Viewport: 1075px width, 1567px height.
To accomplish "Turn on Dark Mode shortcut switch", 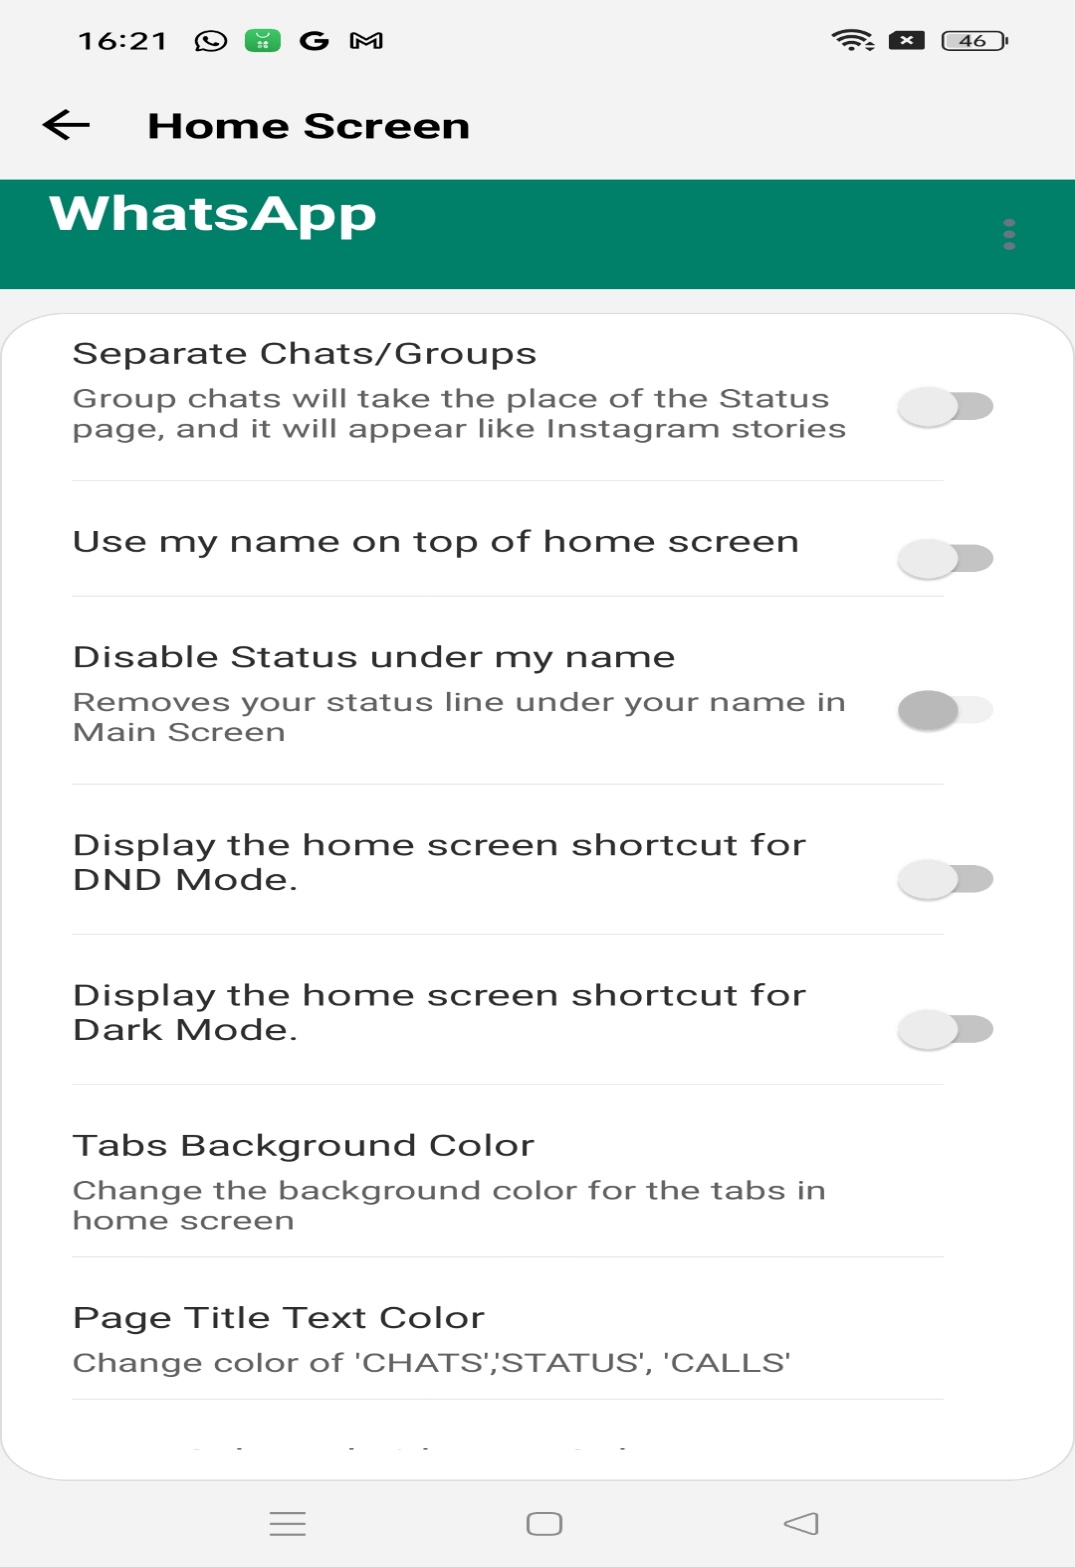I will (x=945, y=1029).
